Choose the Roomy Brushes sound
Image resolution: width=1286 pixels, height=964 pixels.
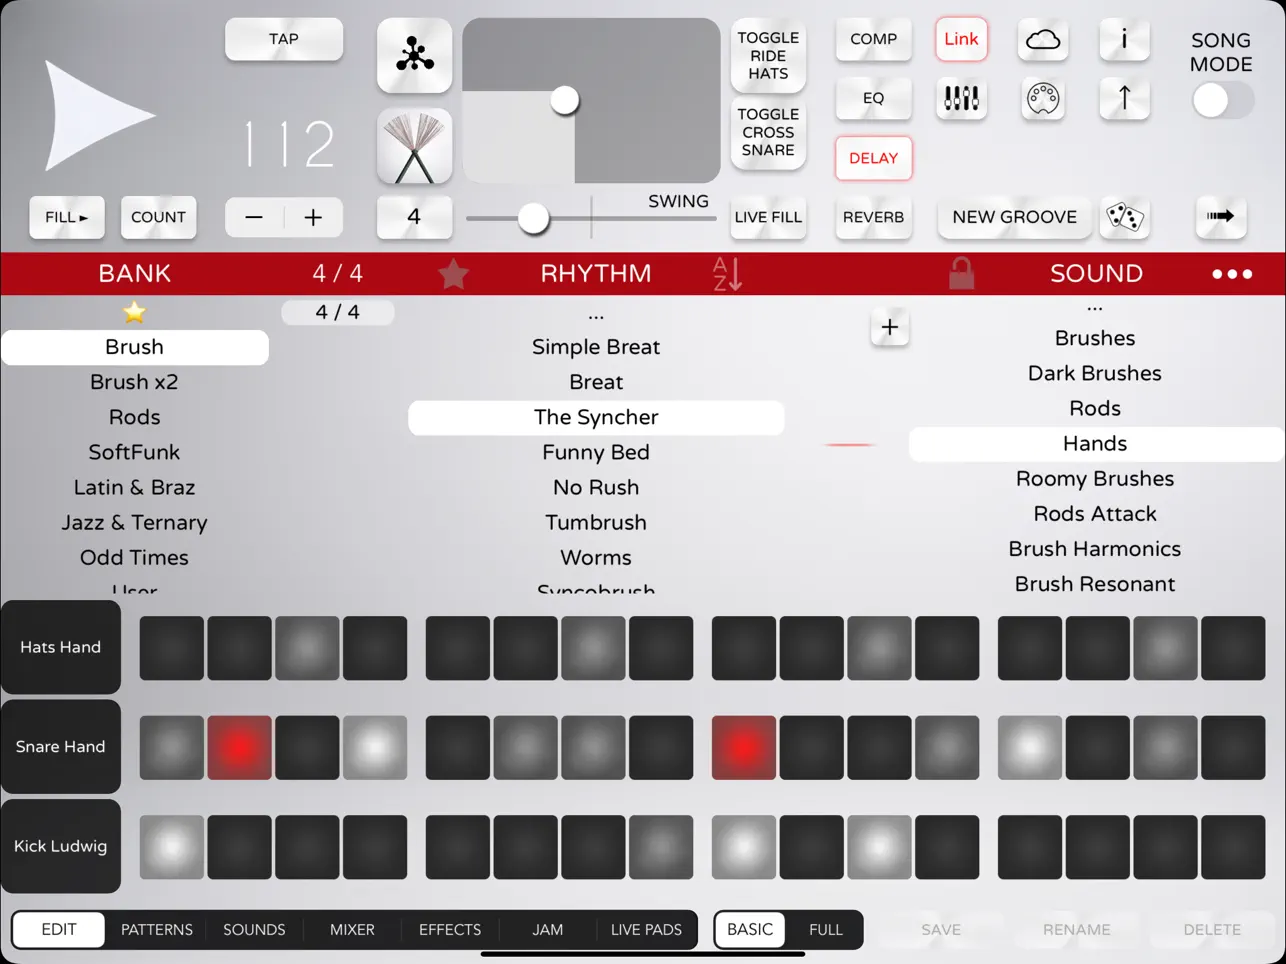pos(1095,478)
